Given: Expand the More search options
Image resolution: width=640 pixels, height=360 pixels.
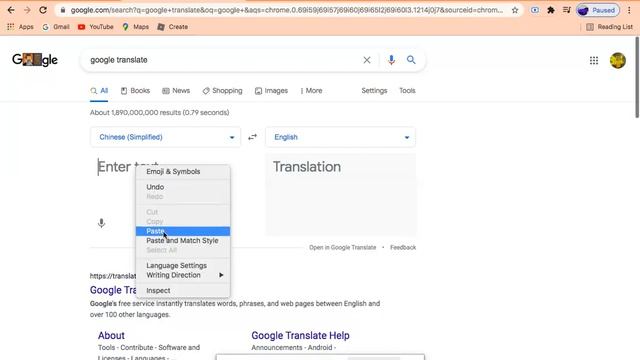Looking at the screenshot, I should click(311, 91).
